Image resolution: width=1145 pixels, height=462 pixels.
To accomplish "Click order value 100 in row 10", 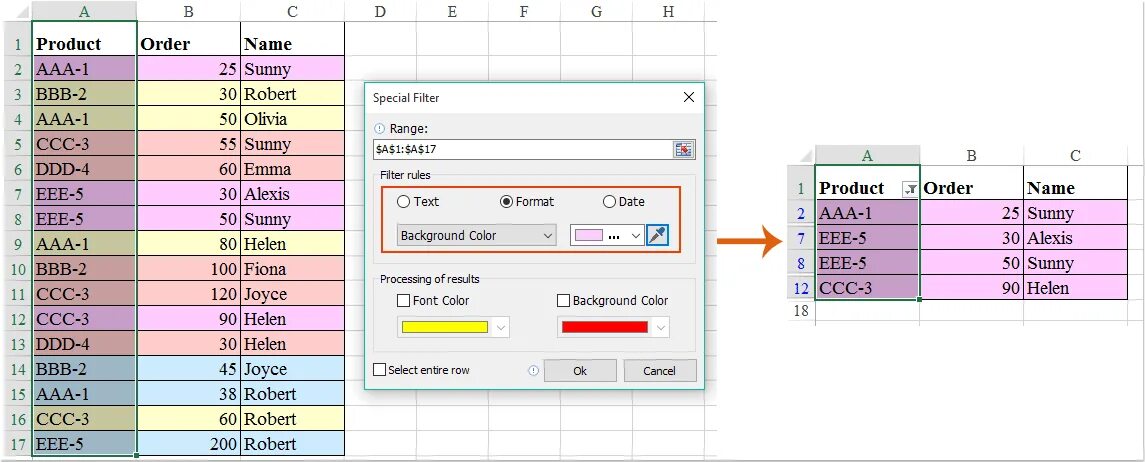I will click(189, 269).
